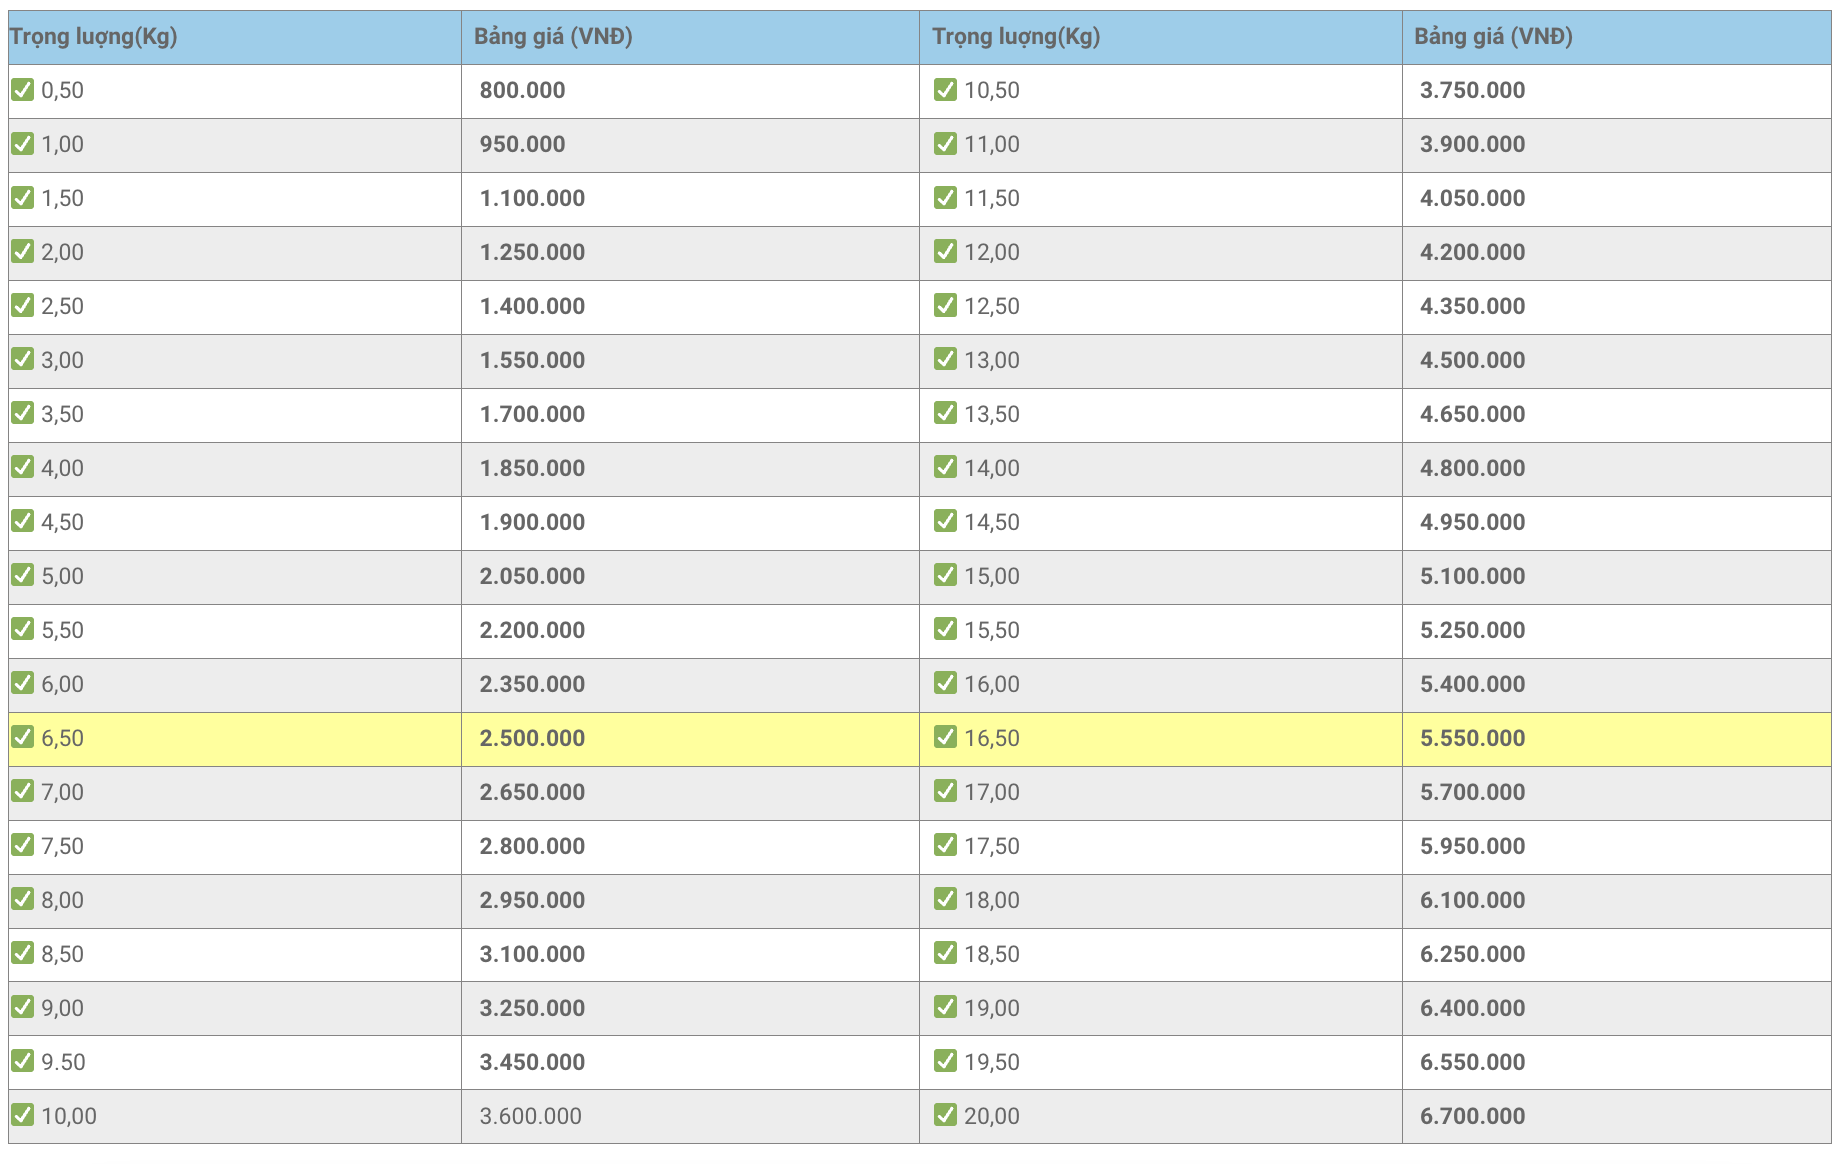Select the weight value 2,00
The height and width of the screenshot is (1164, 1842).
click(62, 252)
